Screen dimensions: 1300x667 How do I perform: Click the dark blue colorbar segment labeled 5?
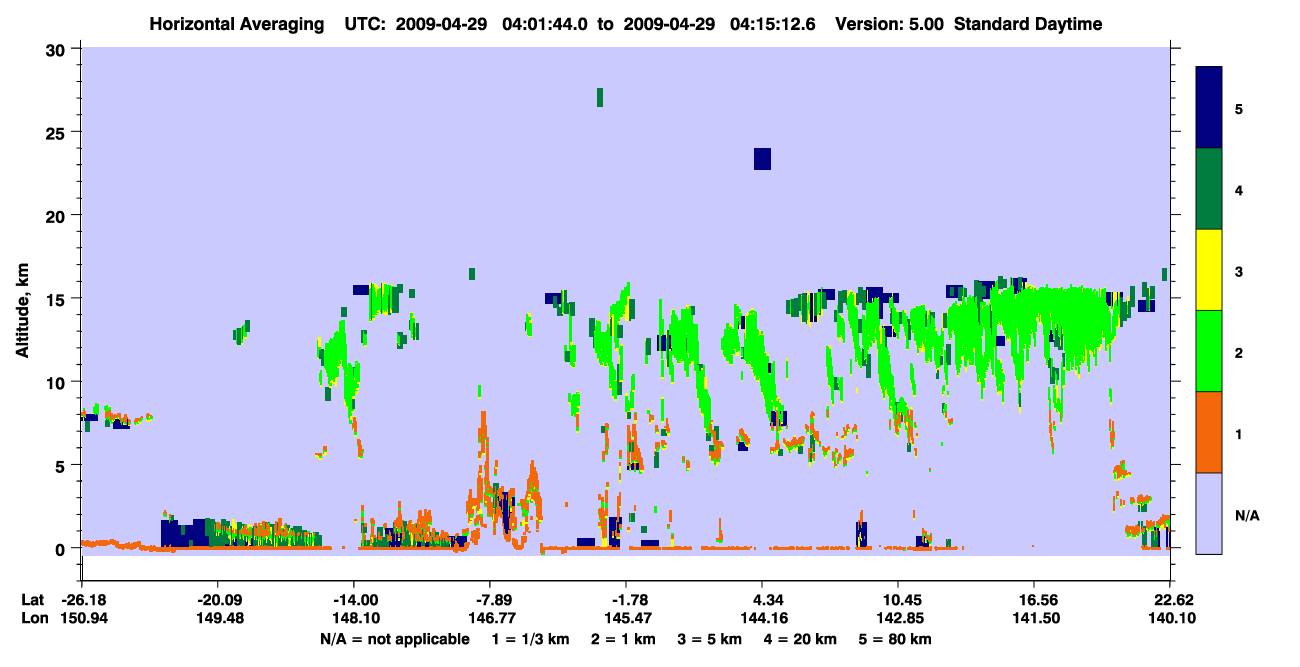(x=1209, y=108)
